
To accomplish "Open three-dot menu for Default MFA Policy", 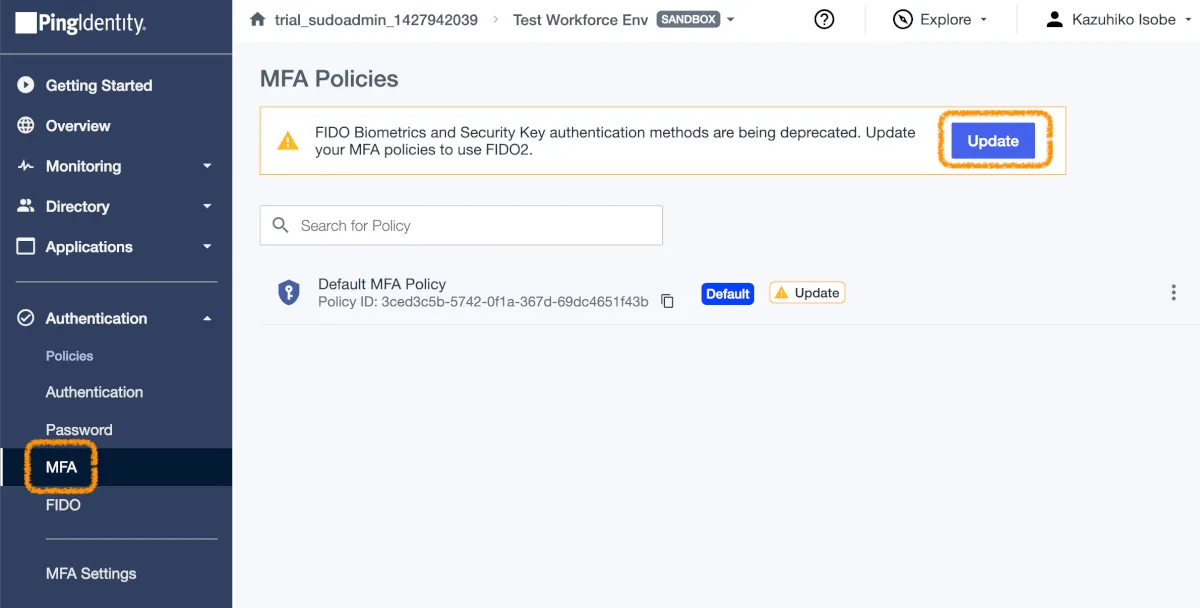I will [x=1174, y=293].
